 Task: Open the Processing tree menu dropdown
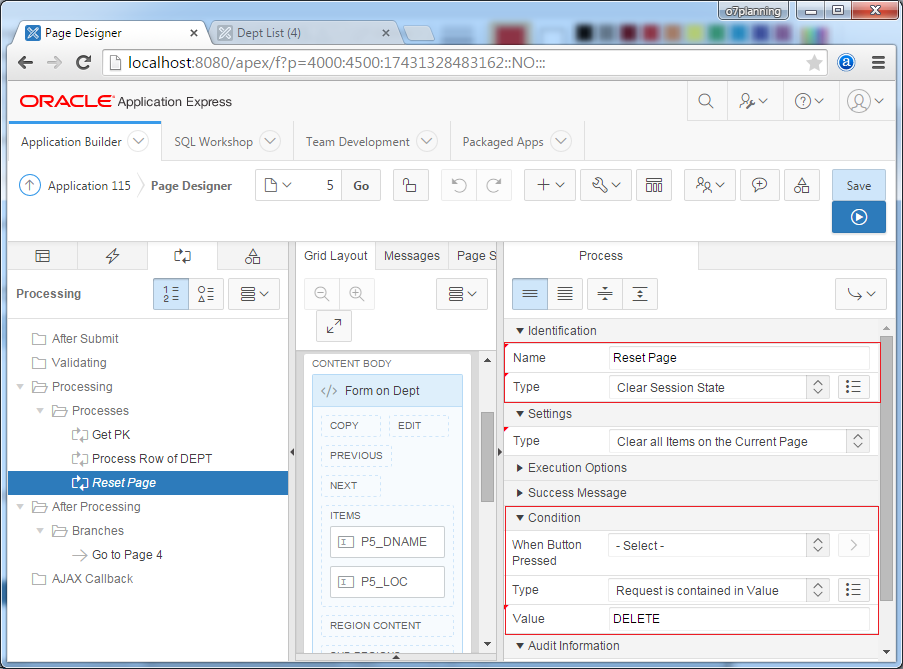coord(254,294)
